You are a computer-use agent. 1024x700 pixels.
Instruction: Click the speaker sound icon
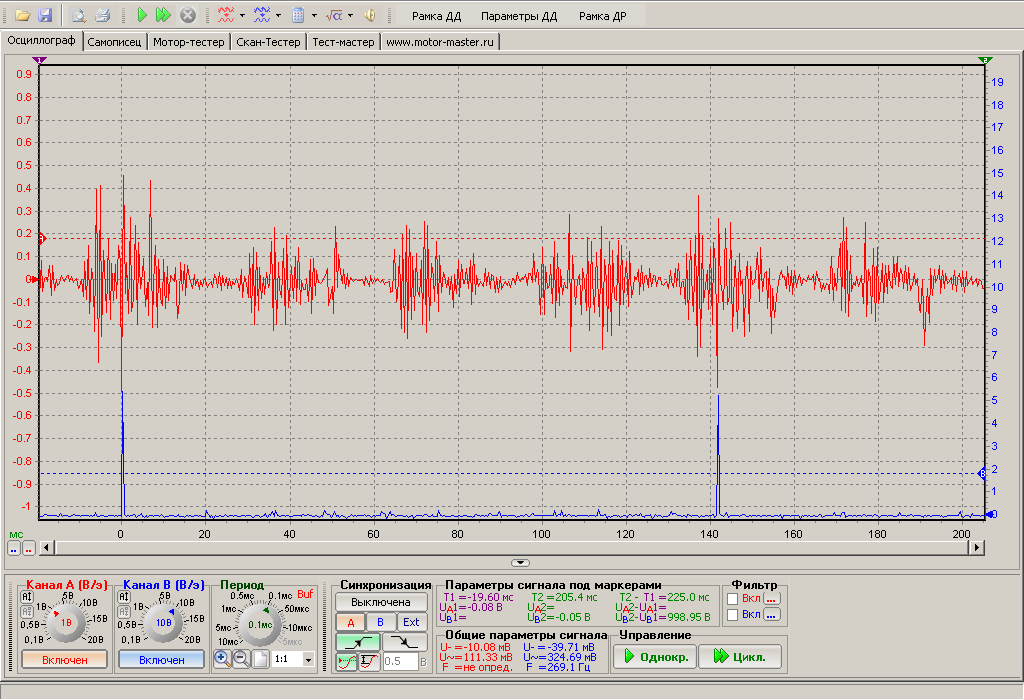click(x=370, y=15)
